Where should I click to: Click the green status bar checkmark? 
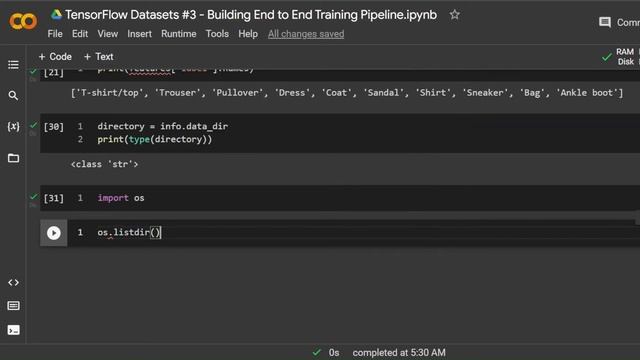click(x=317, y=352)
